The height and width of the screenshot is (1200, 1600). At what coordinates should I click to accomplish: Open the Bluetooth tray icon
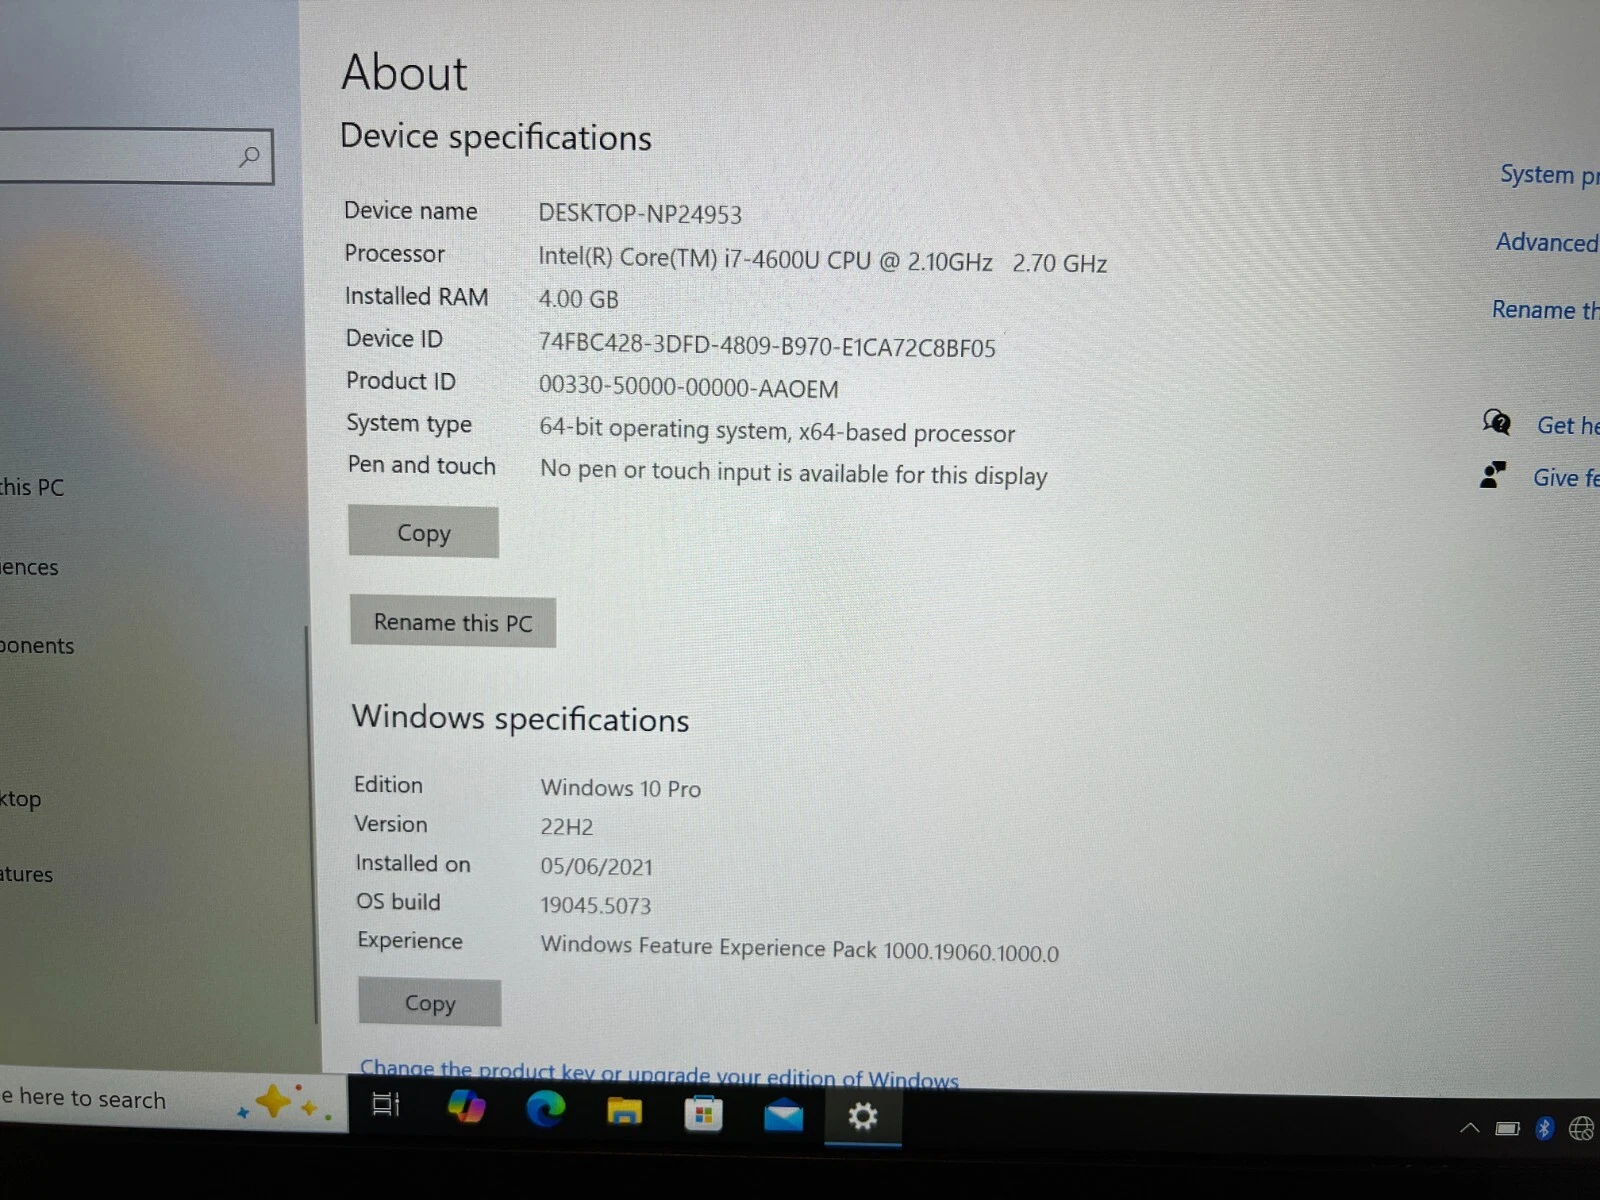tap(1544, 1129)
